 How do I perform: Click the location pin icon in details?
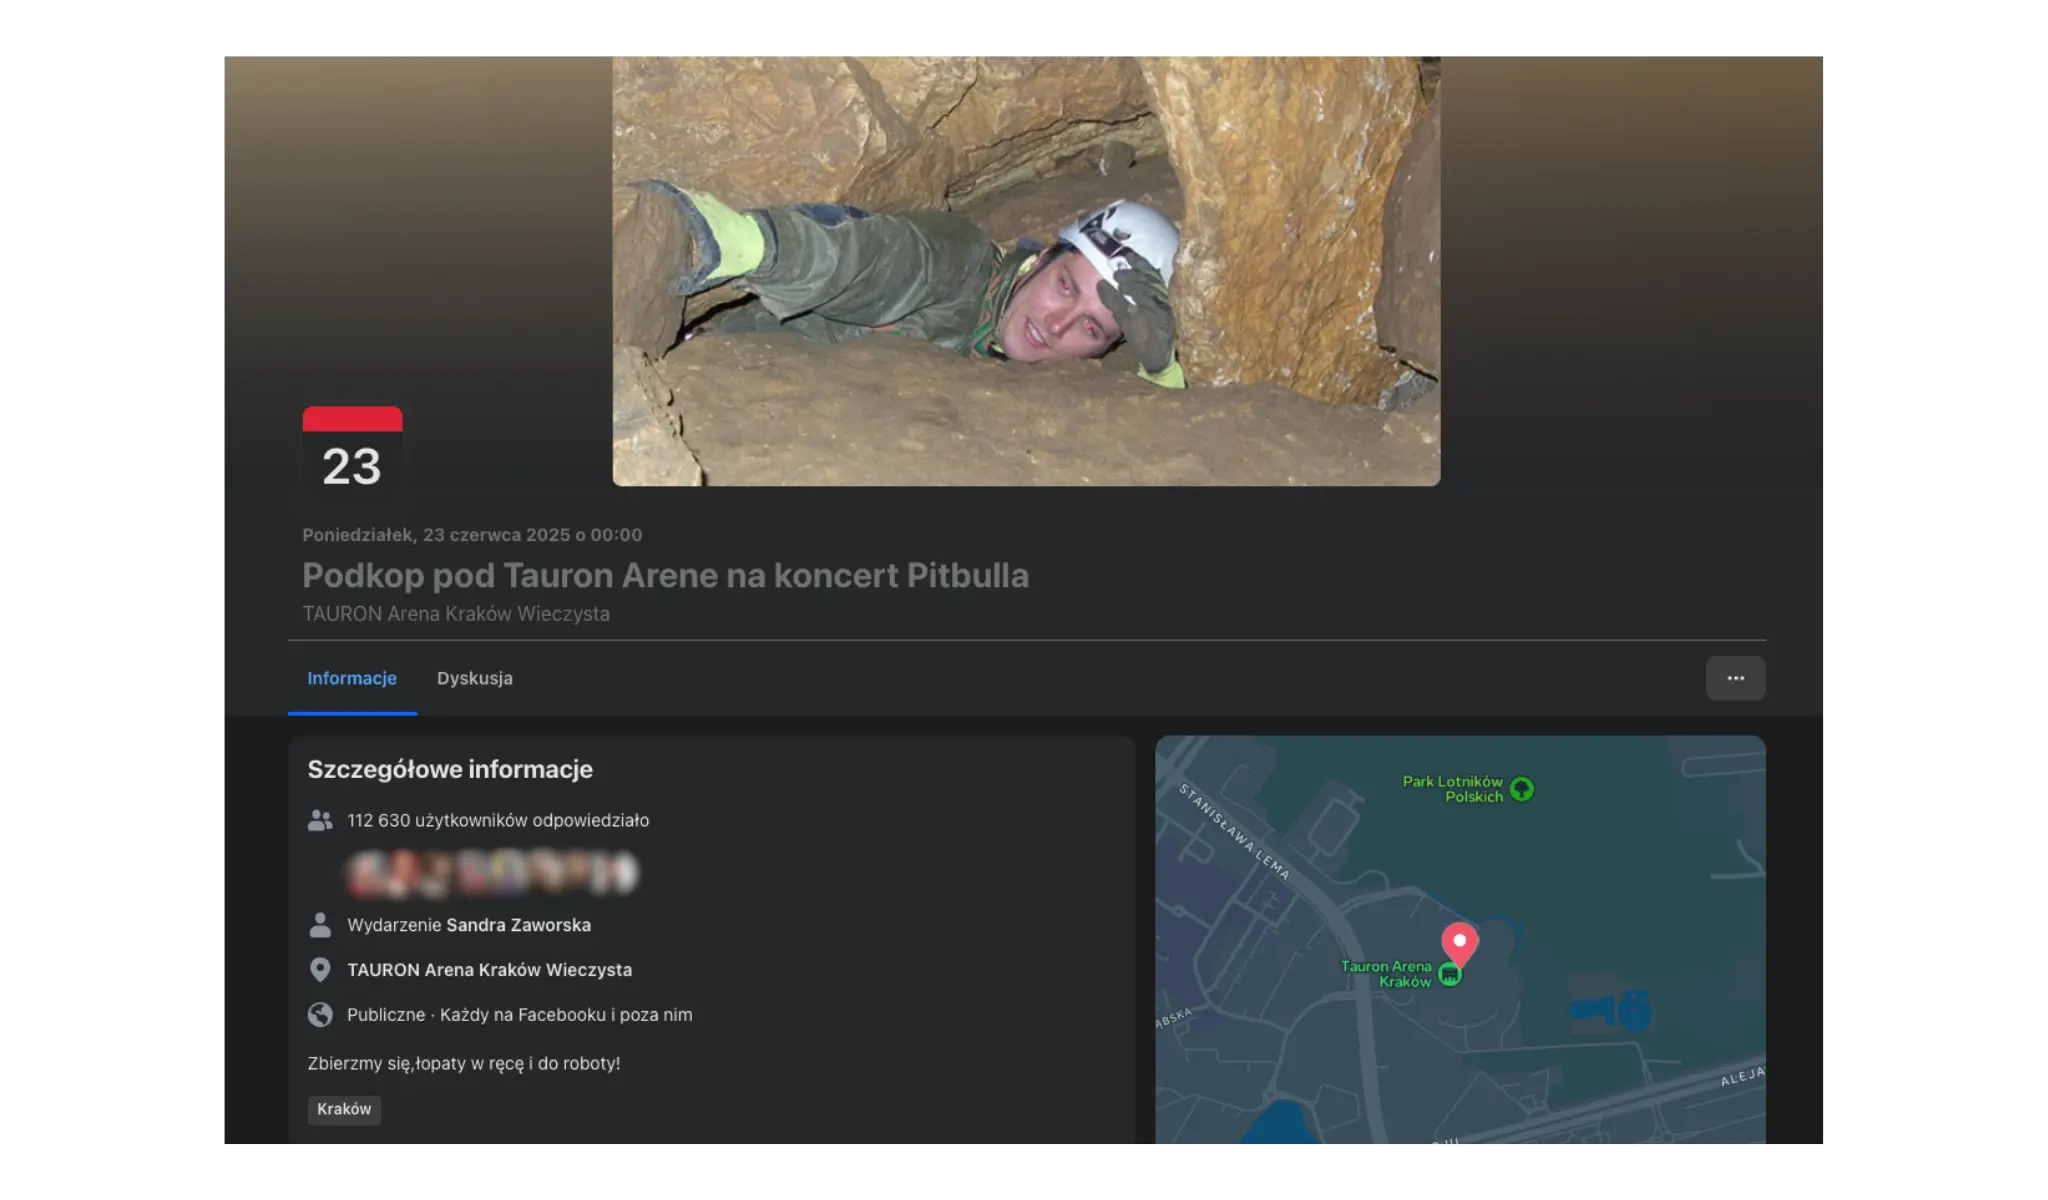point(320,970)
